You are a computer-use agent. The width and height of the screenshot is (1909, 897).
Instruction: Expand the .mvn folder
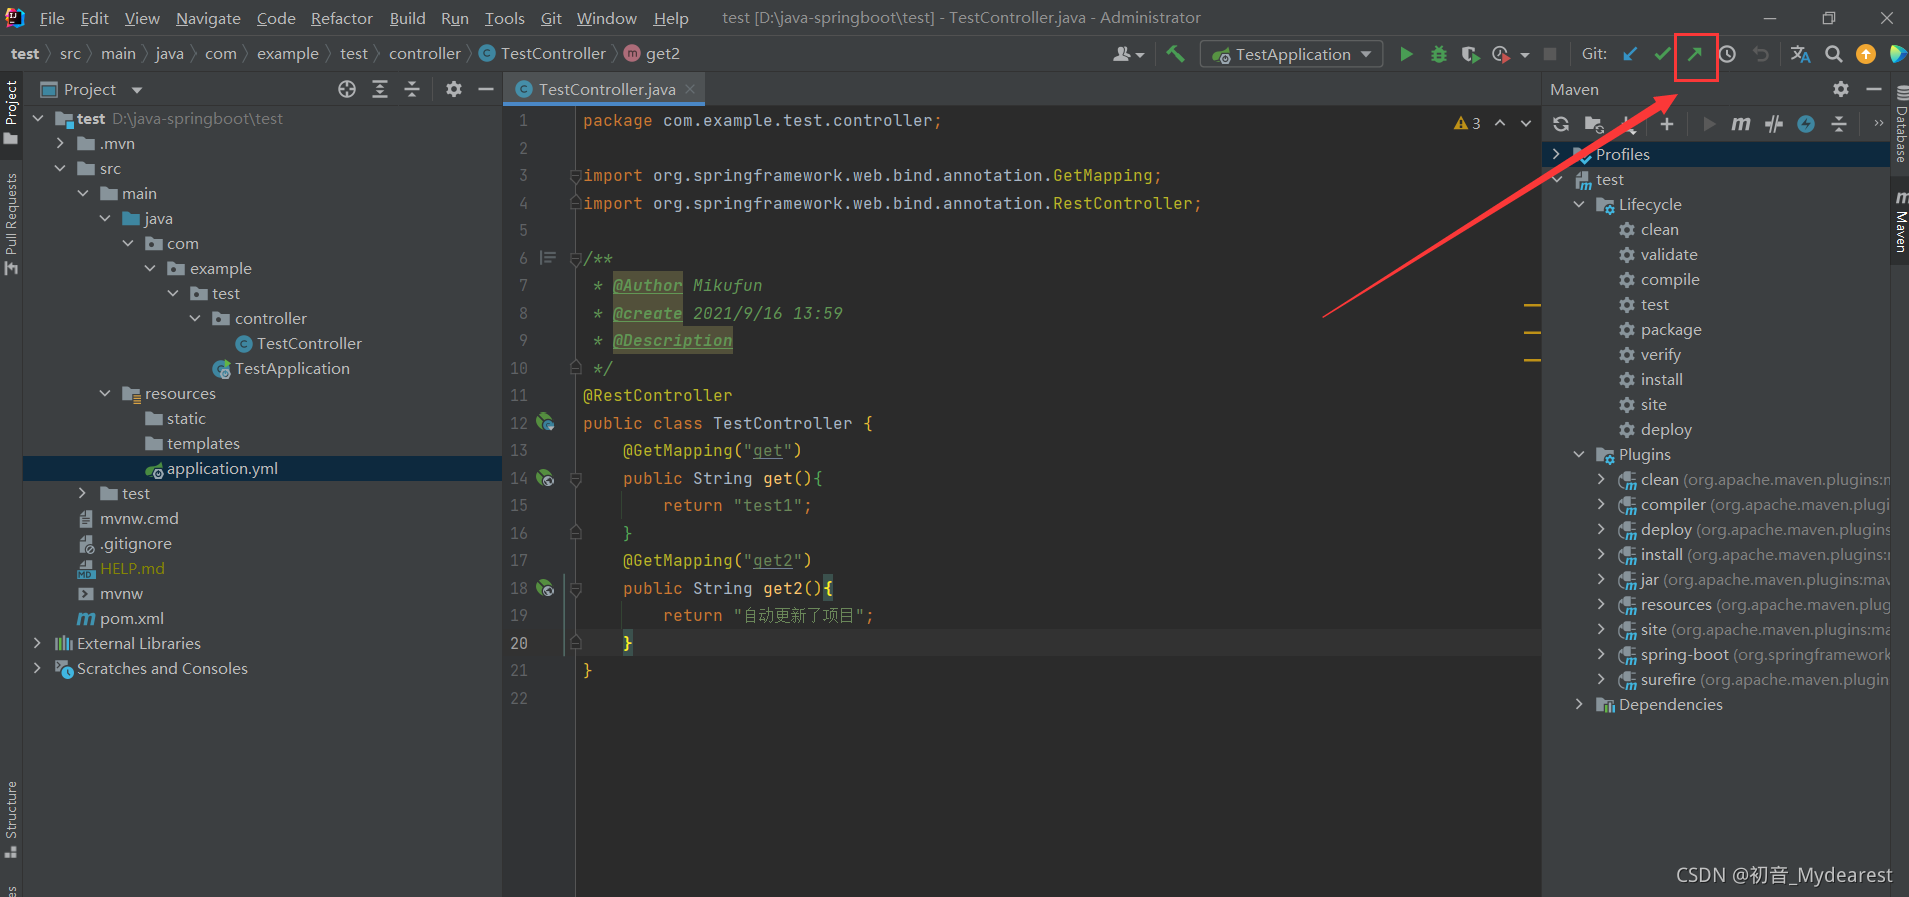(x=61, y=143)
